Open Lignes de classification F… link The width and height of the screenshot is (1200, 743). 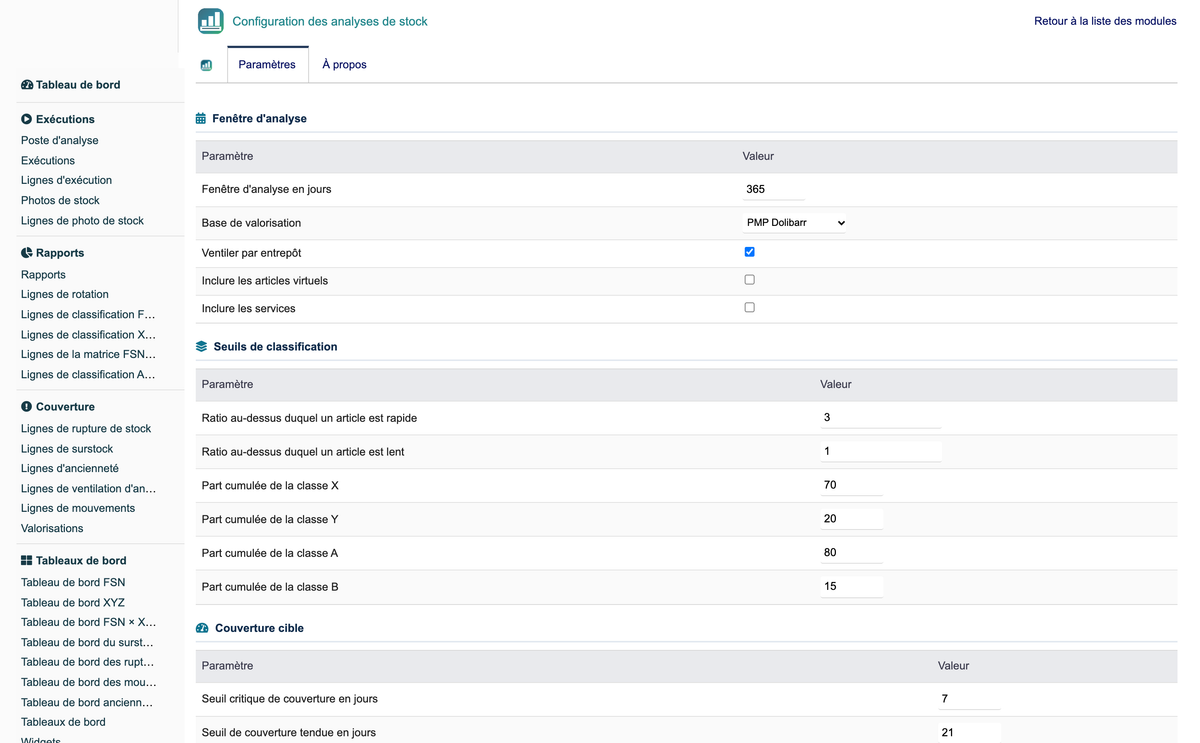[88, 315]
